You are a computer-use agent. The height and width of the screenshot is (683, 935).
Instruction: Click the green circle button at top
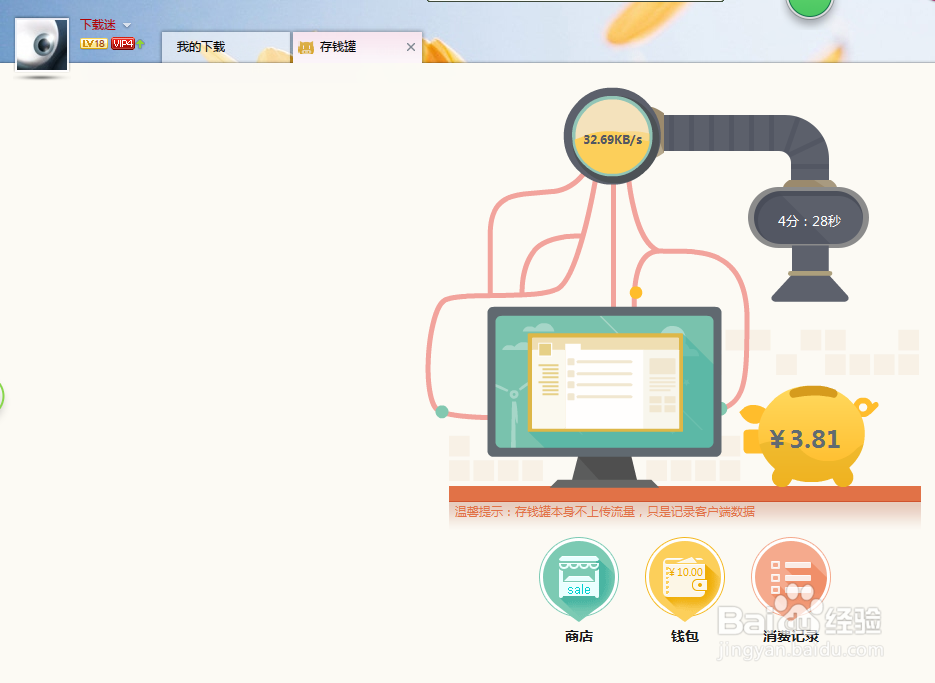click(x=809, y=6)
